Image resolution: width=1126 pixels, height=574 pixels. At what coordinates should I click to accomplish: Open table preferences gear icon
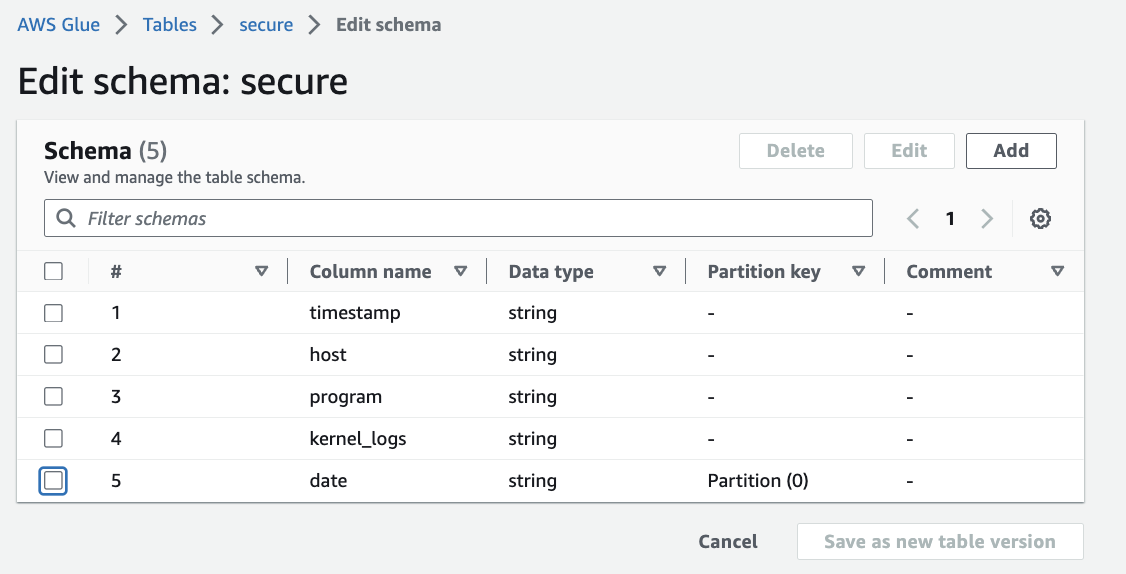1040,218
